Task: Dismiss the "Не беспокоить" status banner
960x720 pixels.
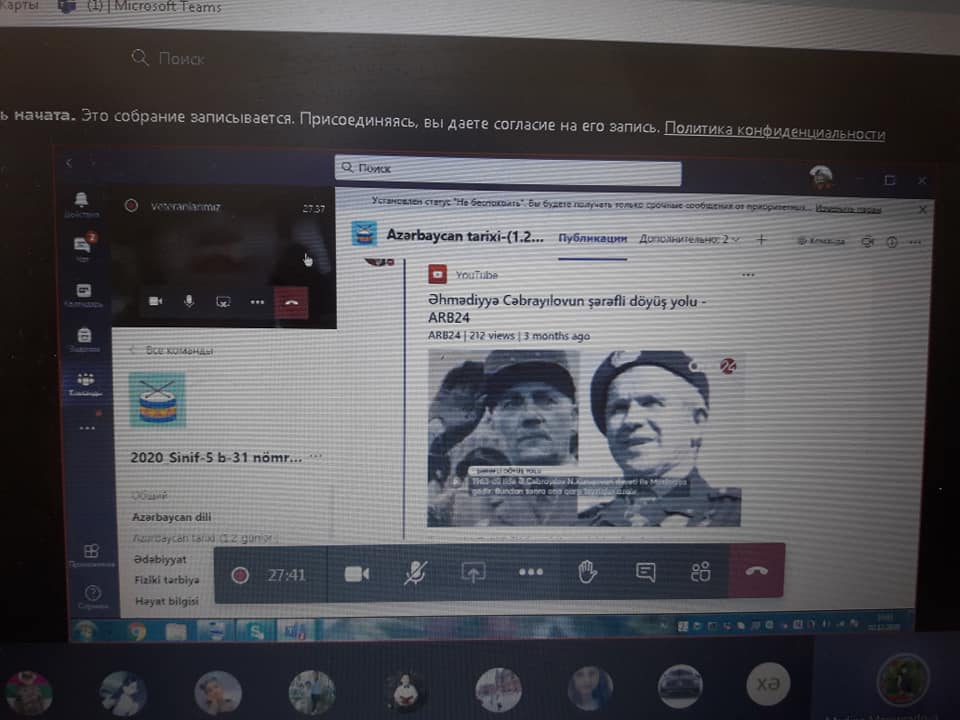Action: click(923, 209)
